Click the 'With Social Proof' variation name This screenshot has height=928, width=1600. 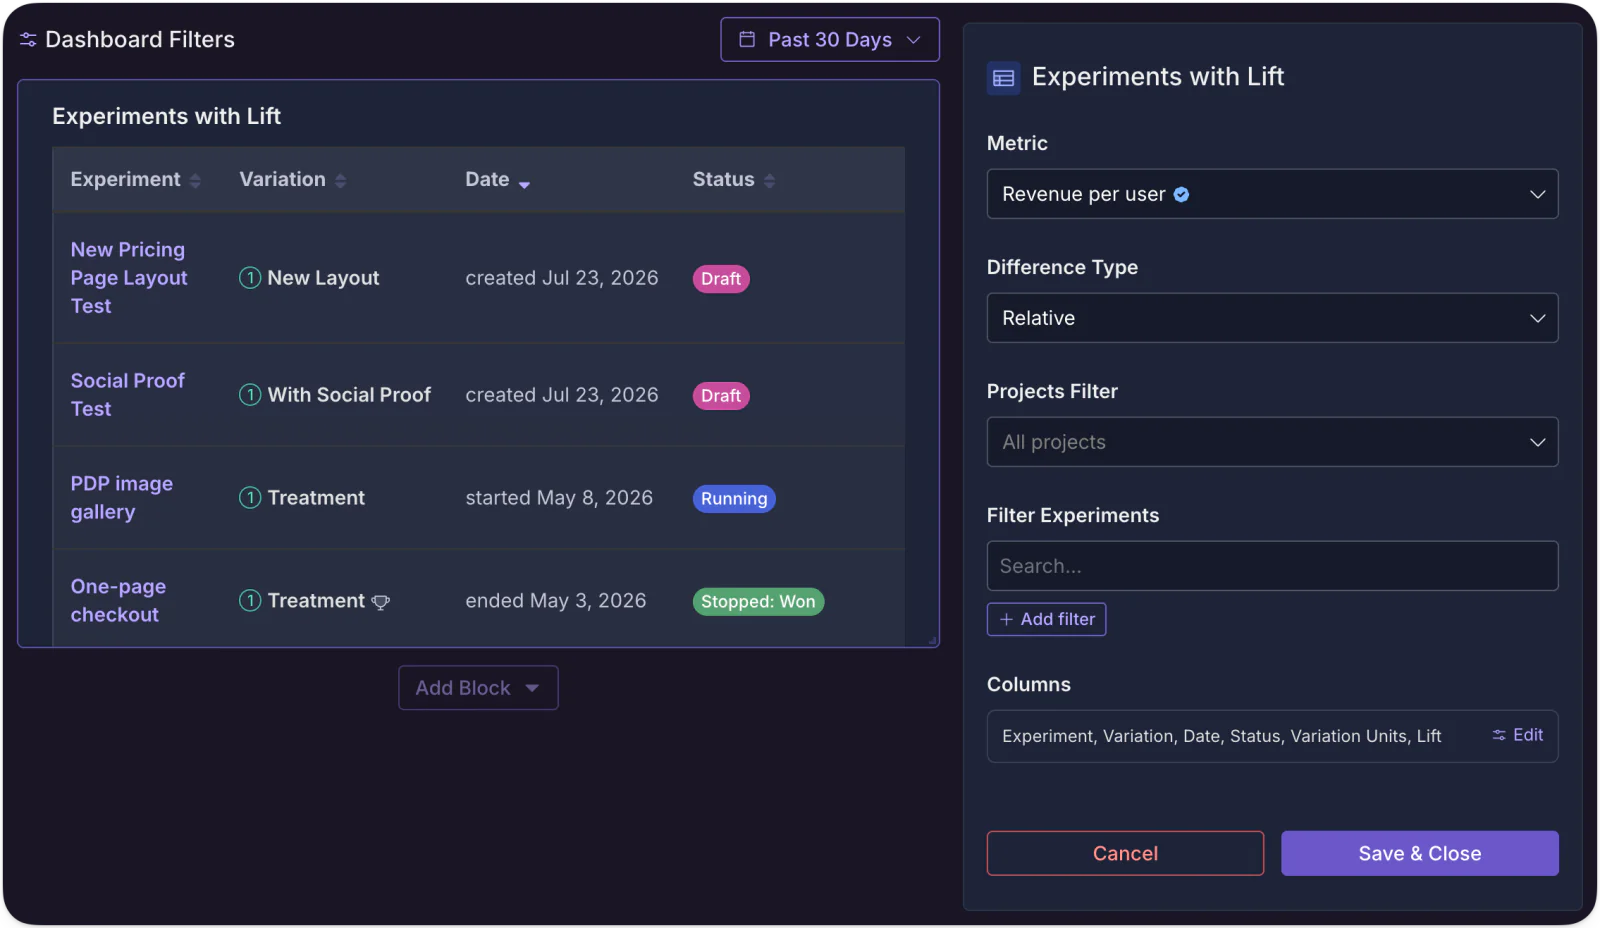tap(349, 395)
